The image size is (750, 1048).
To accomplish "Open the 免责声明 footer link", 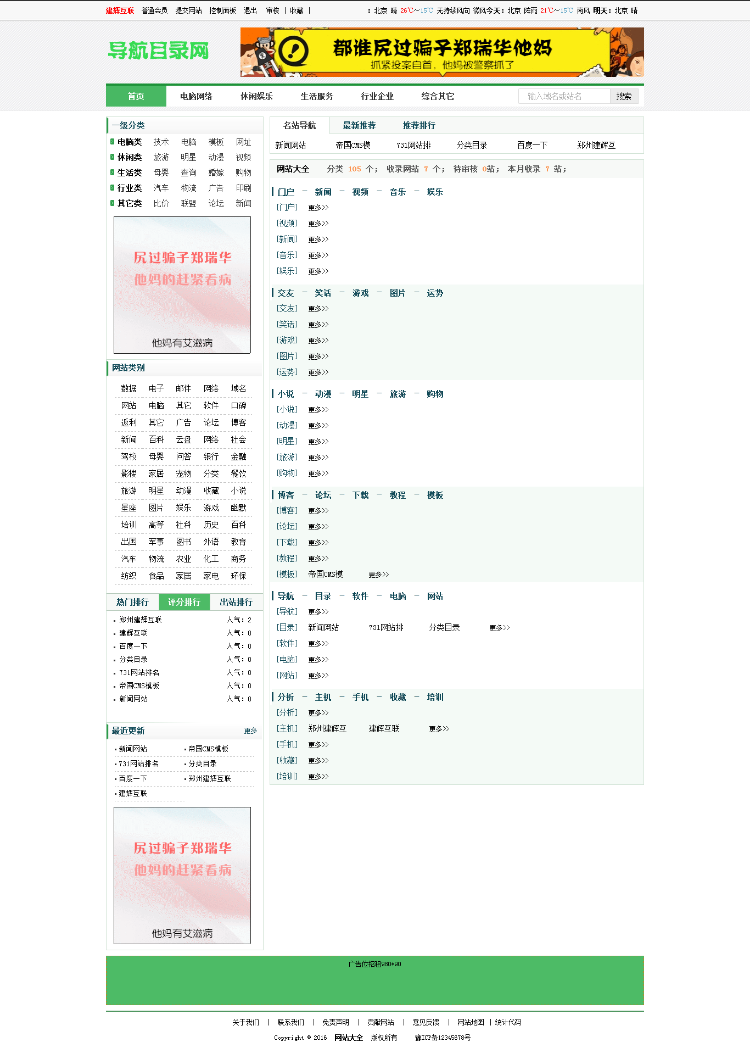I will pos(336,1023).
